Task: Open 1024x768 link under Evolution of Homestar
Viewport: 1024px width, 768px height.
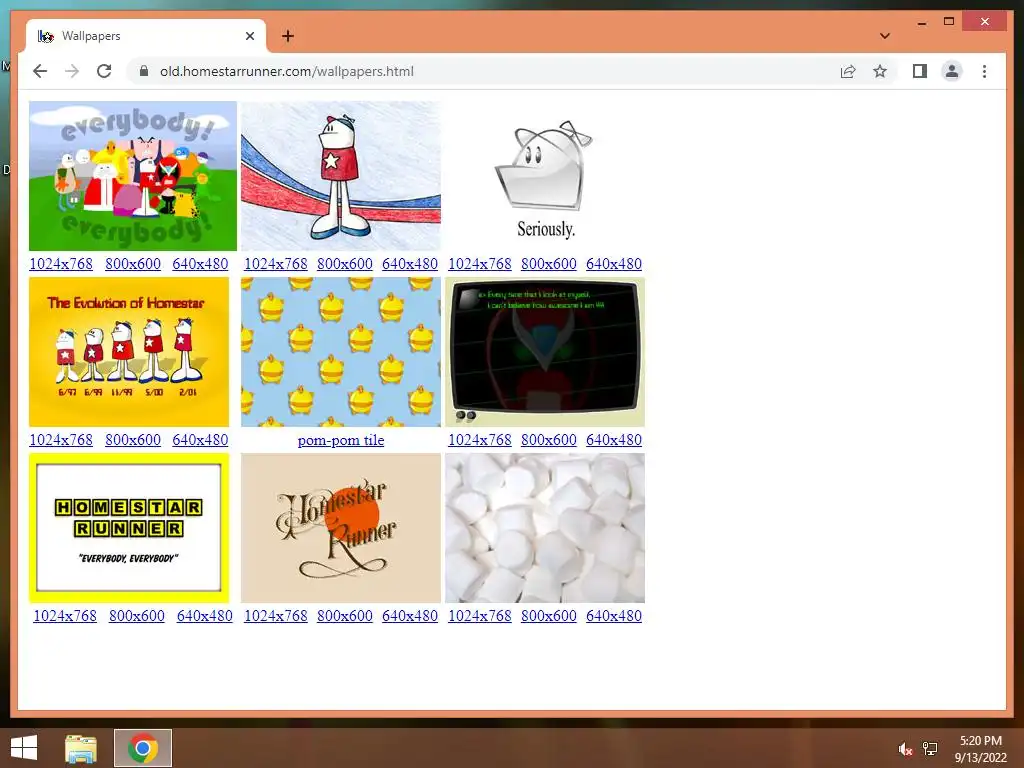Action: pyautogui.click(x=61, y=440)
